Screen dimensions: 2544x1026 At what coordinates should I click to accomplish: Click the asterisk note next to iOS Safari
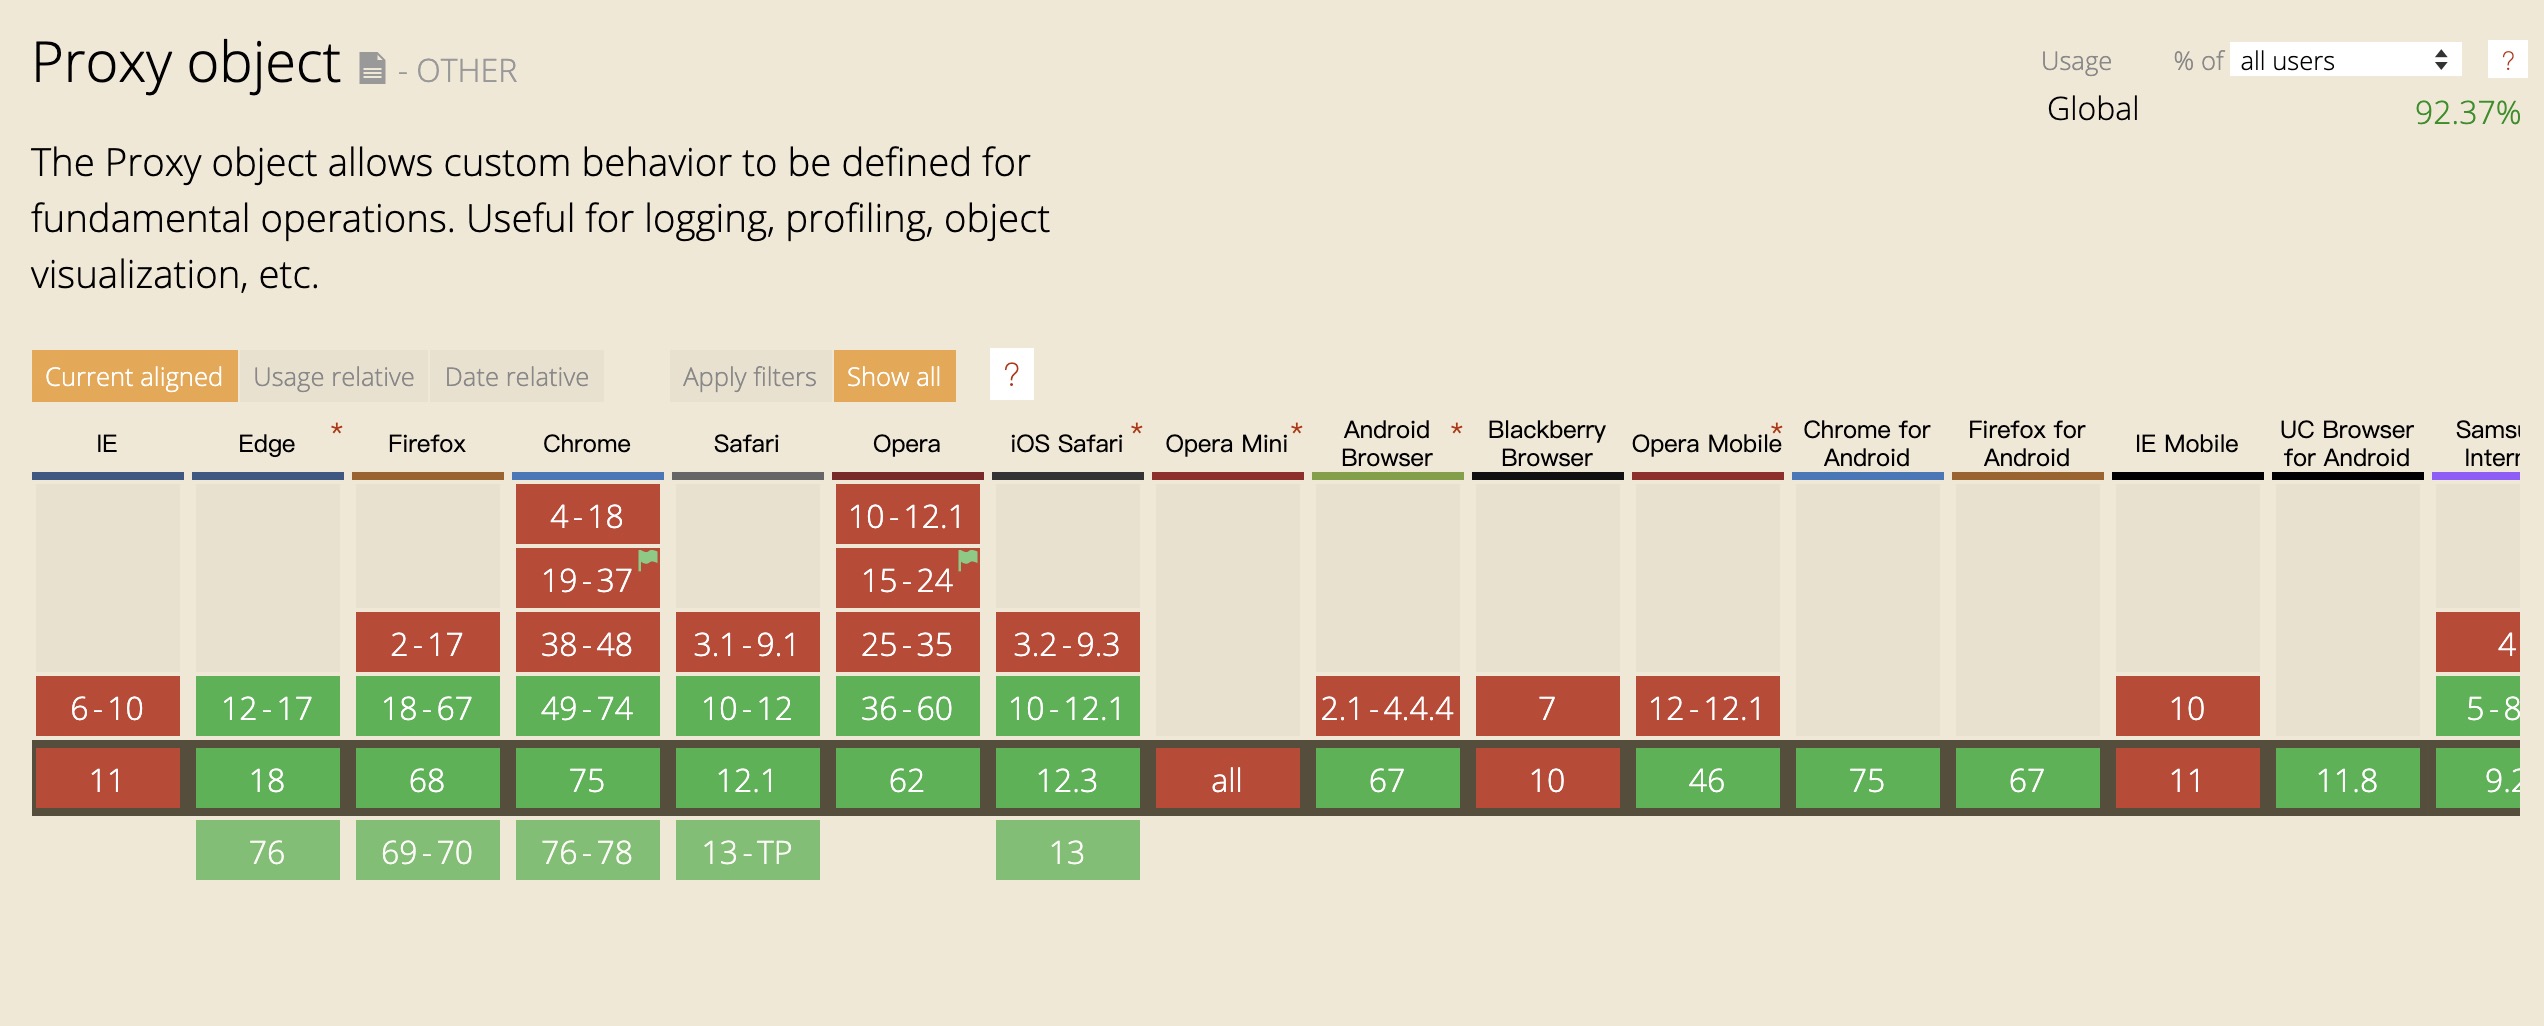(1137, 430)
